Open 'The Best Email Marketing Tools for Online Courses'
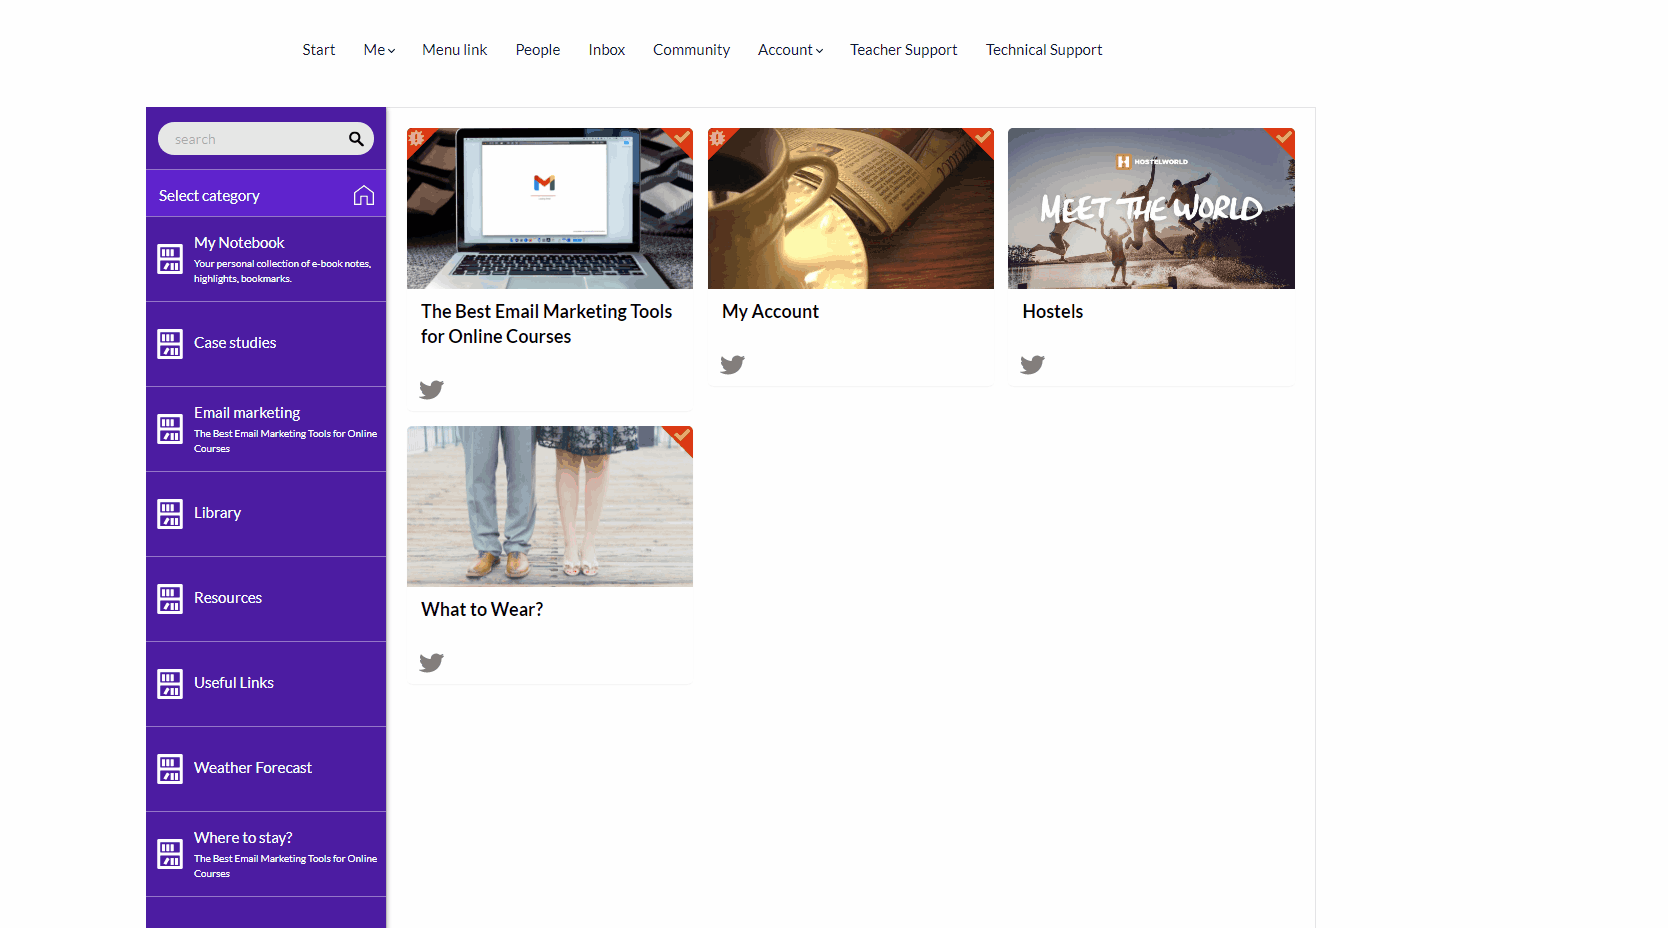1668x928 pixels. tap(546, 323)
